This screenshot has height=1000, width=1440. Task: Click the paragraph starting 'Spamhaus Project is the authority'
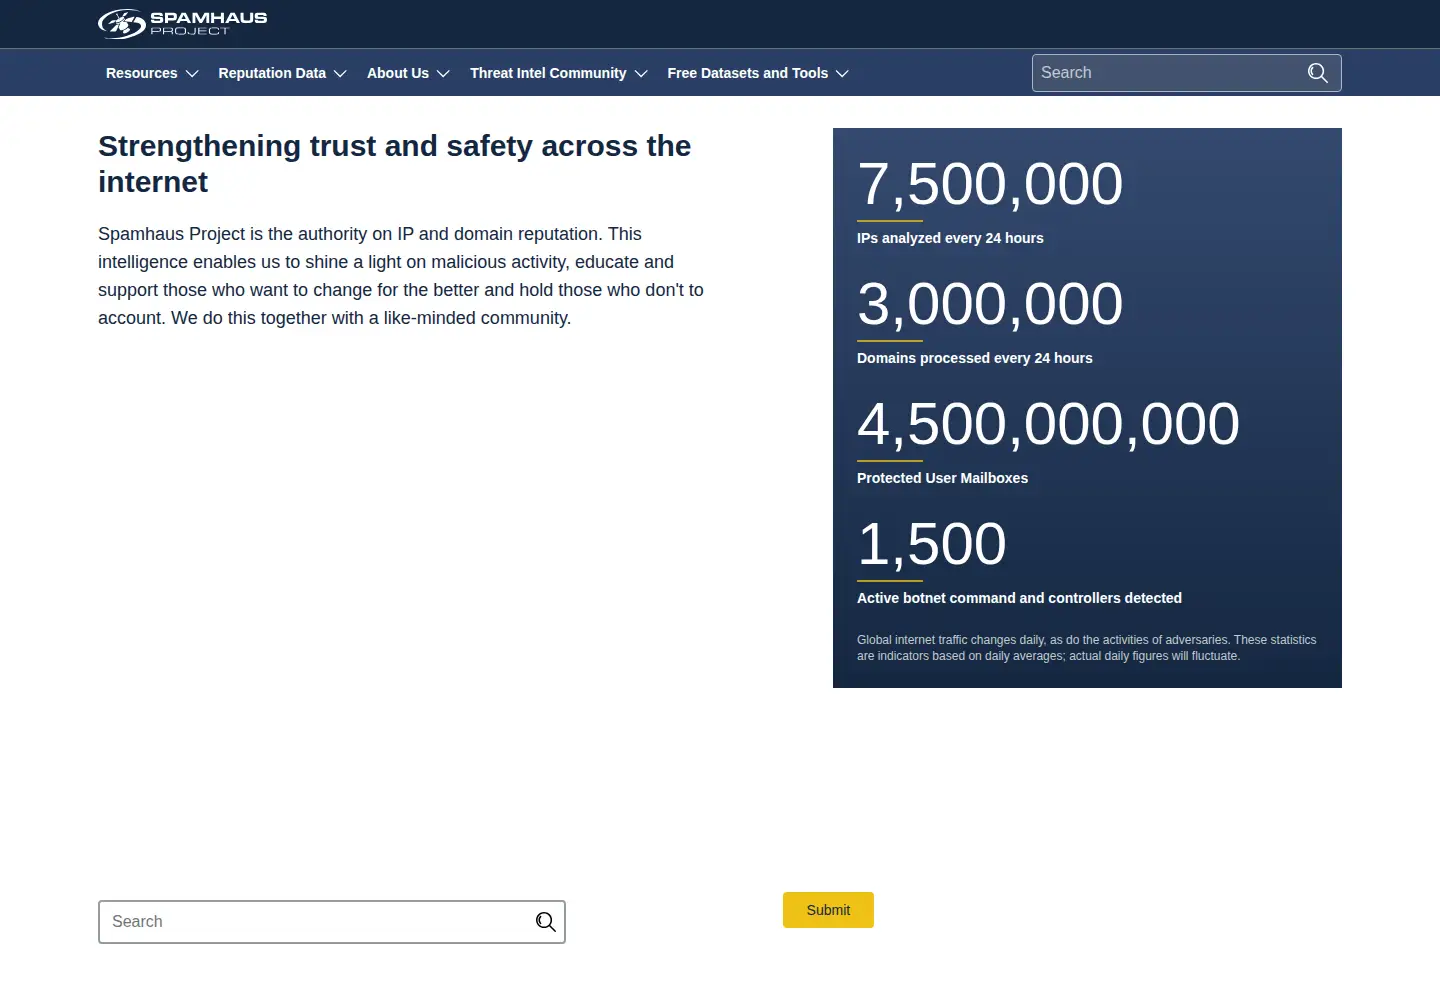[401, 276]
